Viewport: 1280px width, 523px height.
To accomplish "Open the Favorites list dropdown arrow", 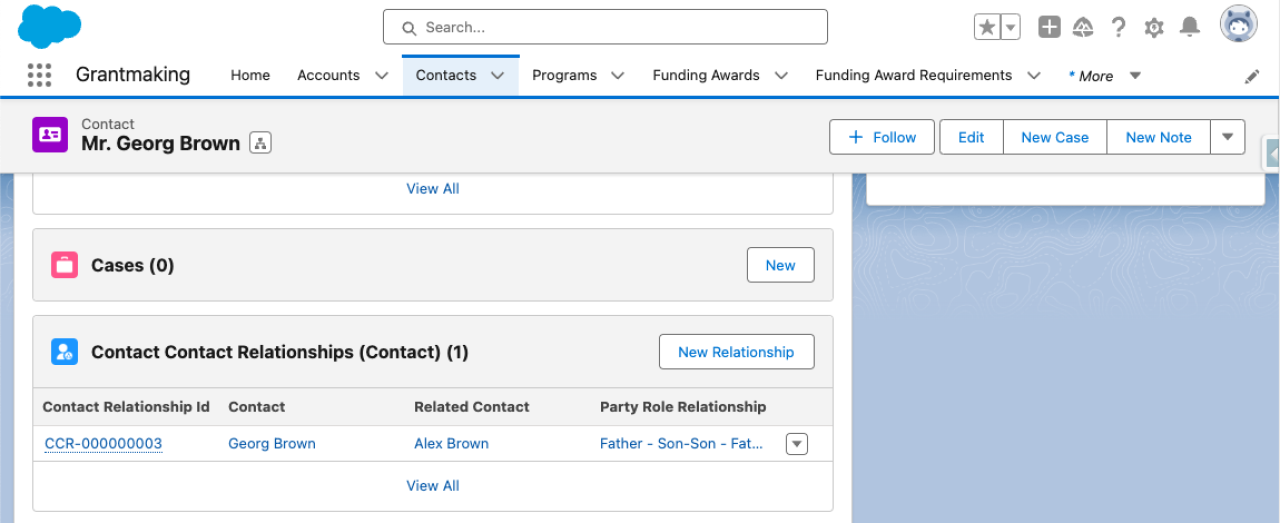I will [1011, 27].
